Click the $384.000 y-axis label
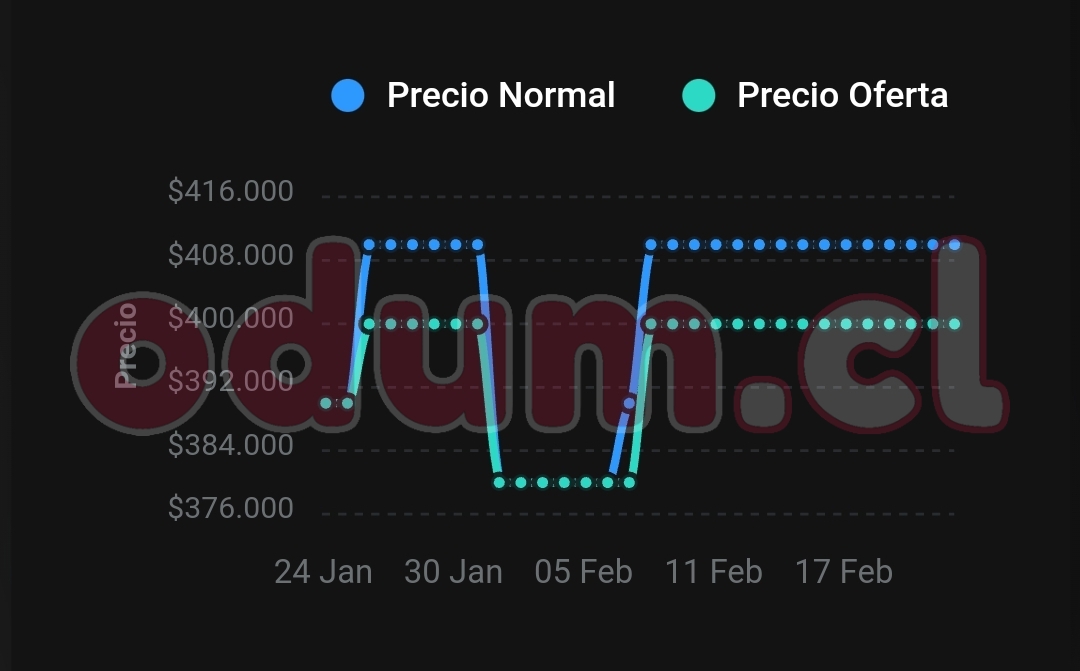This screenshot has width=1080, height=671. tap(231, 444)
